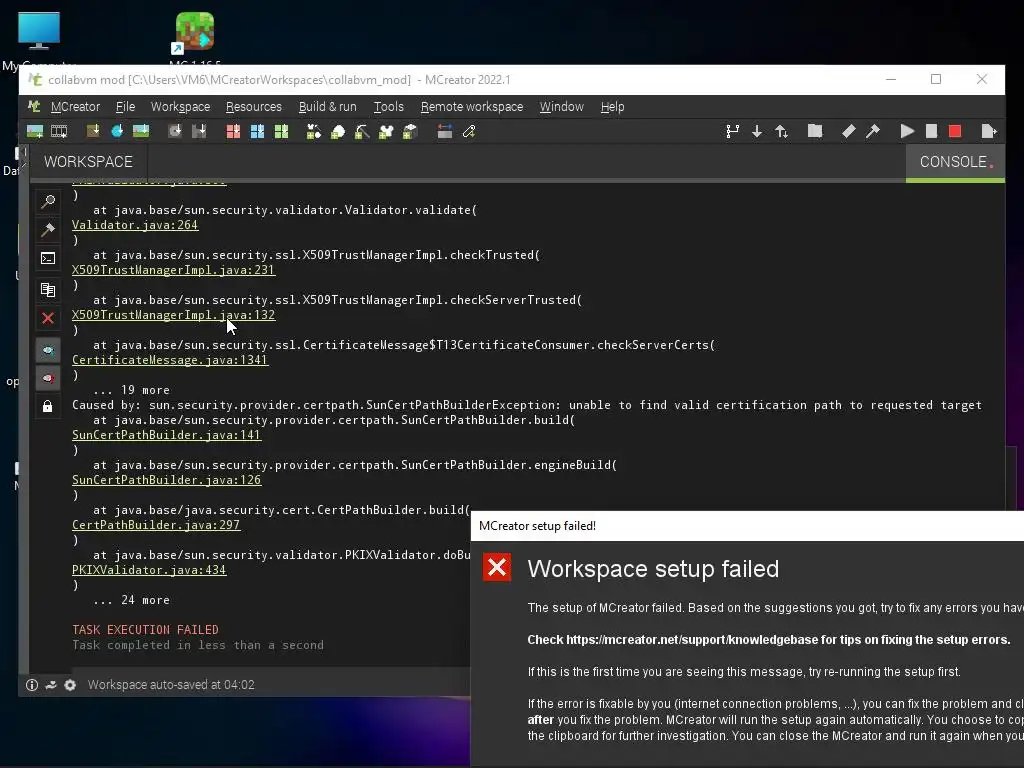This screenshot has height=768, width=1024.
Task: Open X509TrustManagerImpl.java:231 link
Action: click(174, 270)
